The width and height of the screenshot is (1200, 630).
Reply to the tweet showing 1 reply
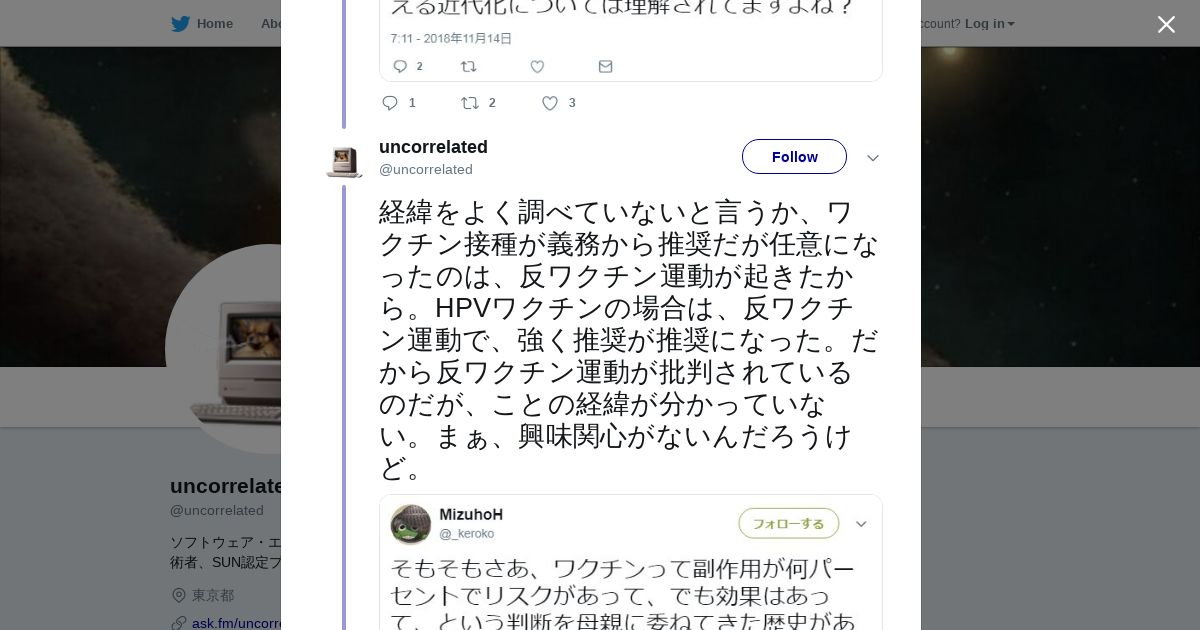tap(390, 103)
